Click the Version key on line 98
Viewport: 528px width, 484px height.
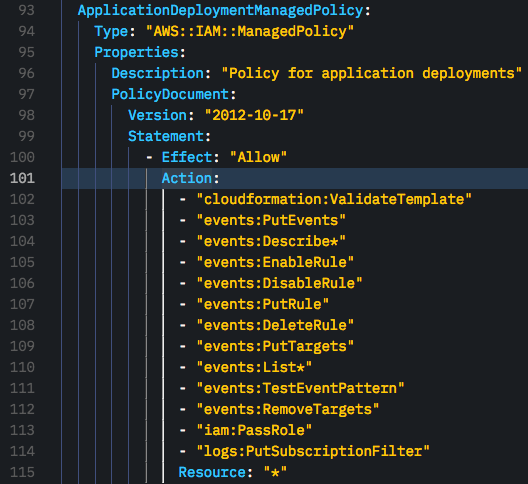[x=158, y=115]
